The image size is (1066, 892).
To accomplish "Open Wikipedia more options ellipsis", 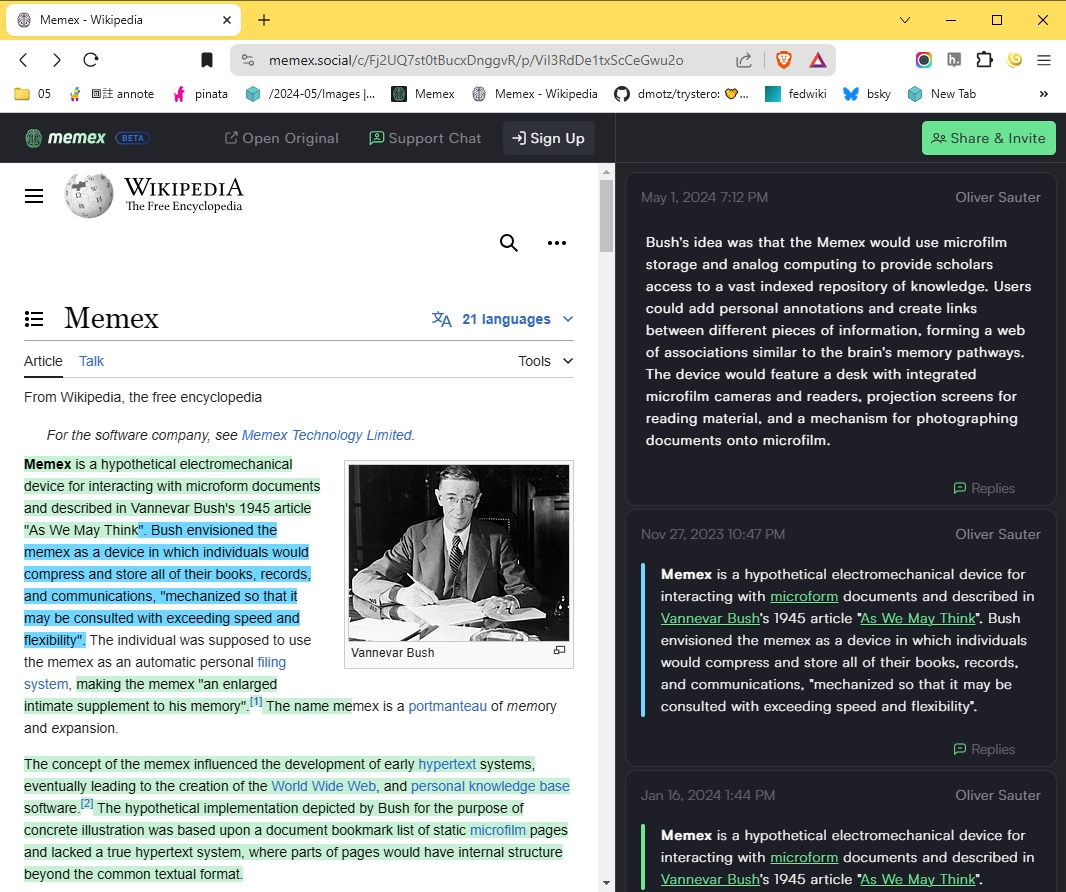I will [x=557, y=243].
